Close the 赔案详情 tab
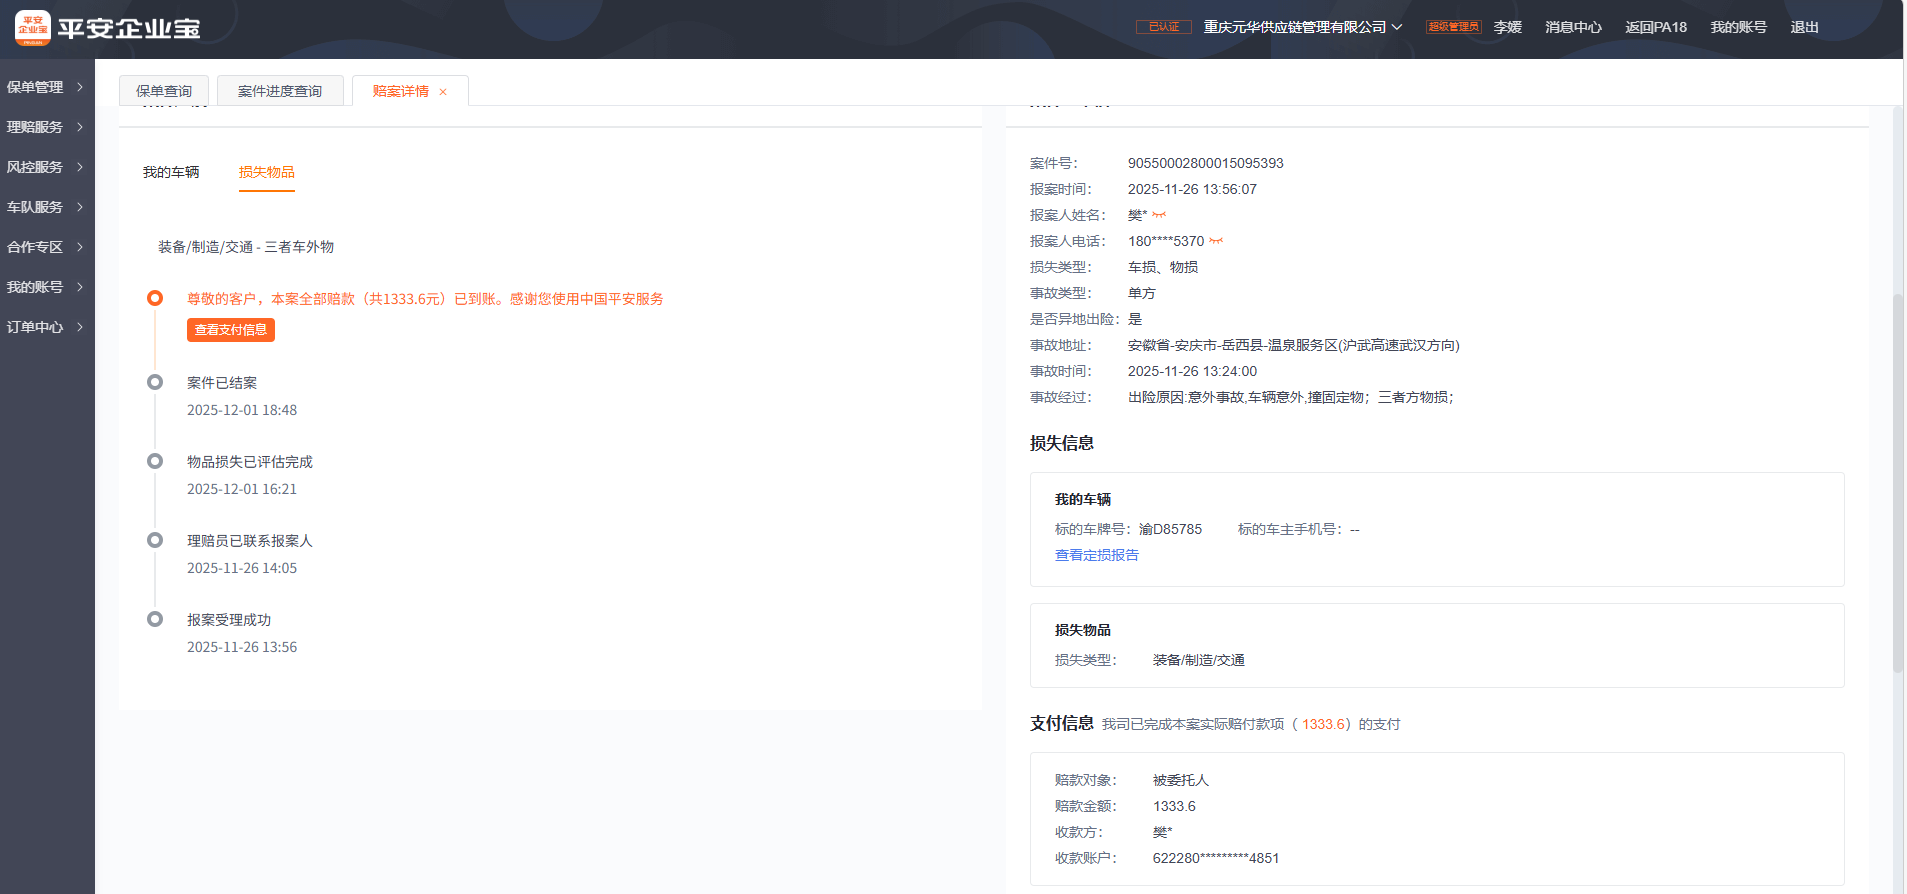The image size is (1907, 894). coord(443,92)
